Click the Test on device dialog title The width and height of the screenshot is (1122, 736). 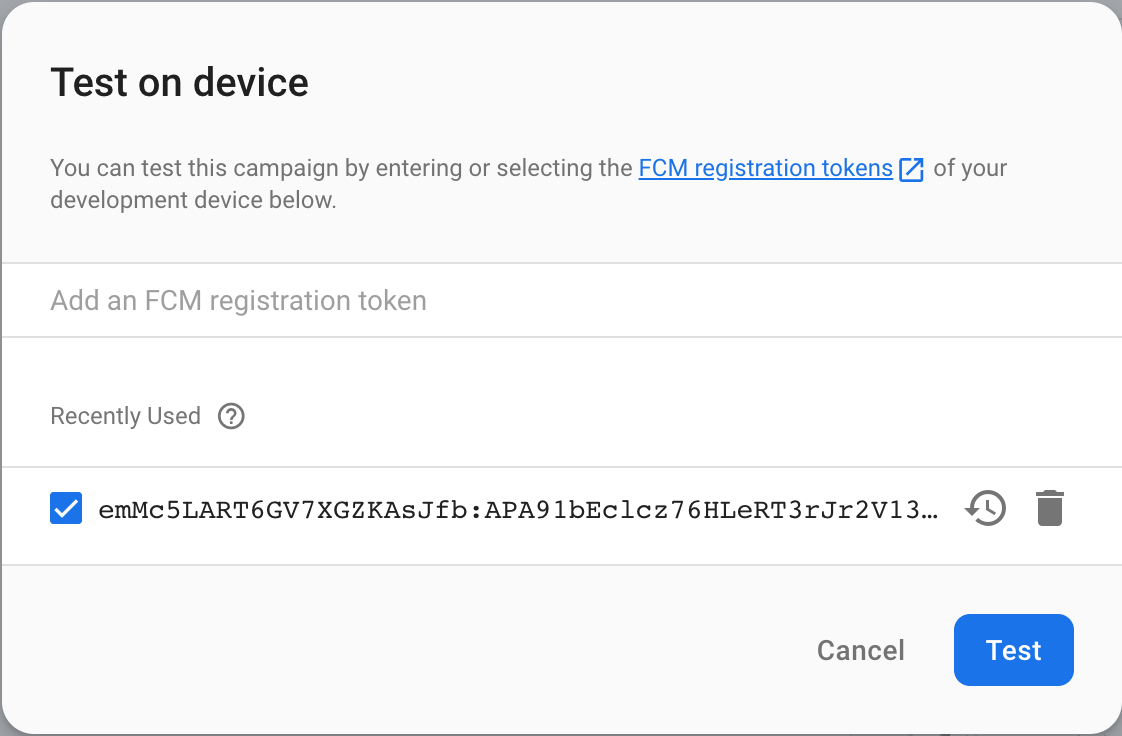click(x=180, y=82)
